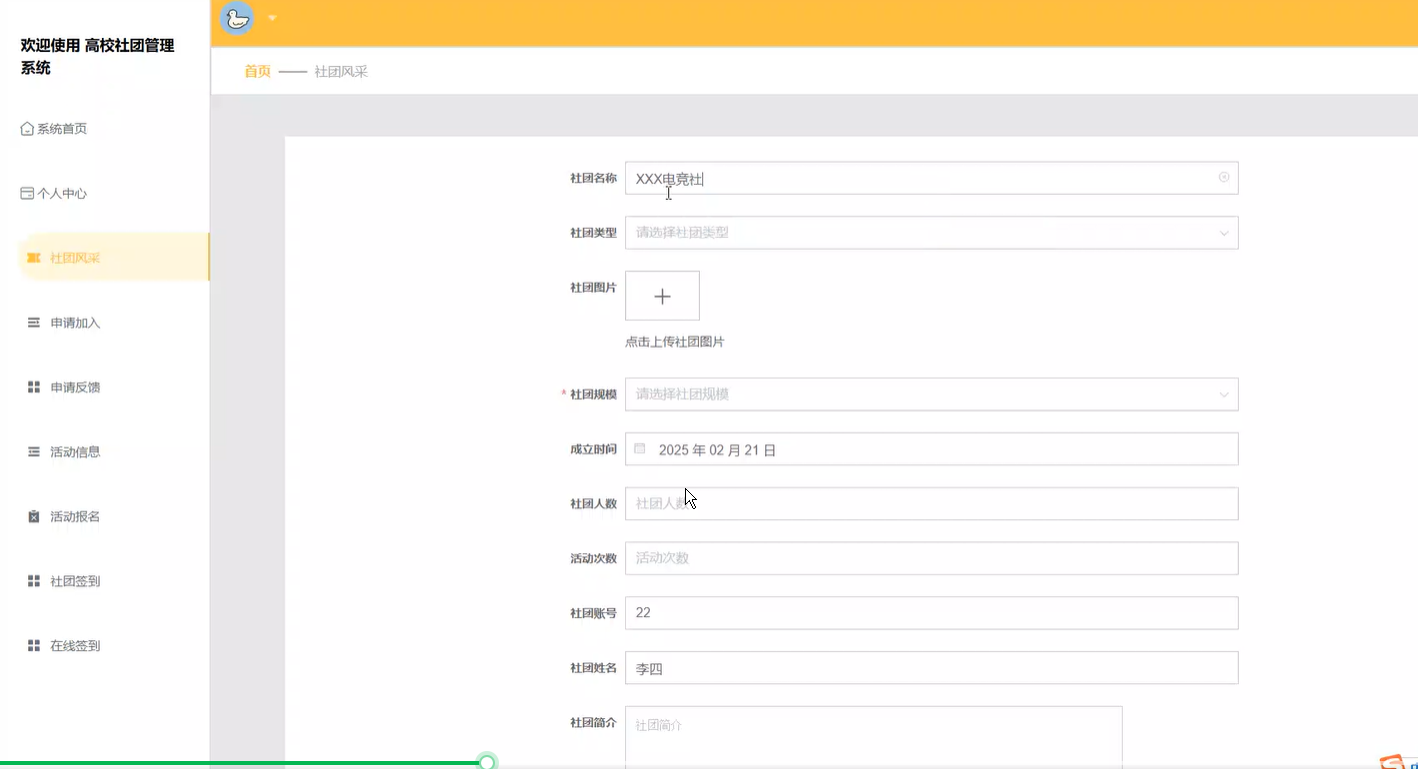The image size is (1418, 769).
Task: Focus the 活动次数 input field
Action: pos(931,558)
